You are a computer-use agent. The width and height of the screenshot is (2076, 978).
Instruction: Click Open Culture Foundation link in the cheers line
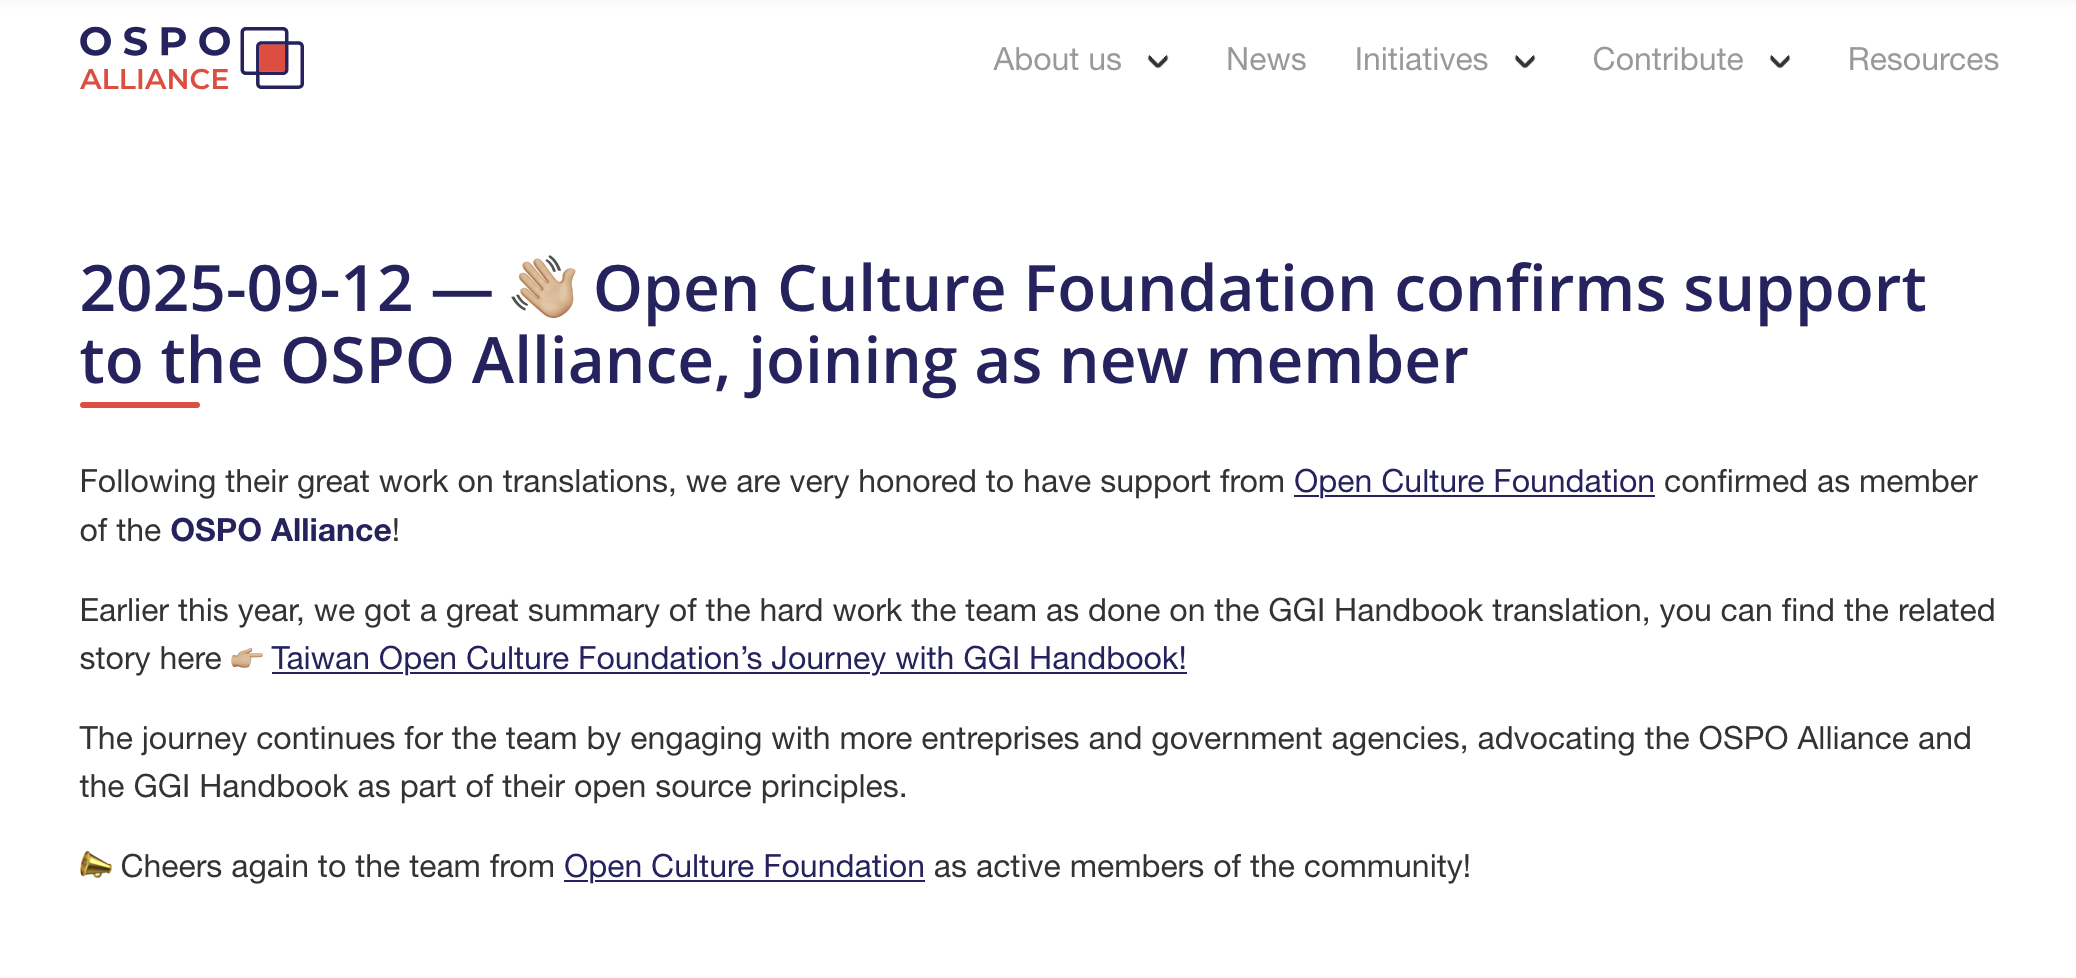pyautogui.click(x=743, y=866)
